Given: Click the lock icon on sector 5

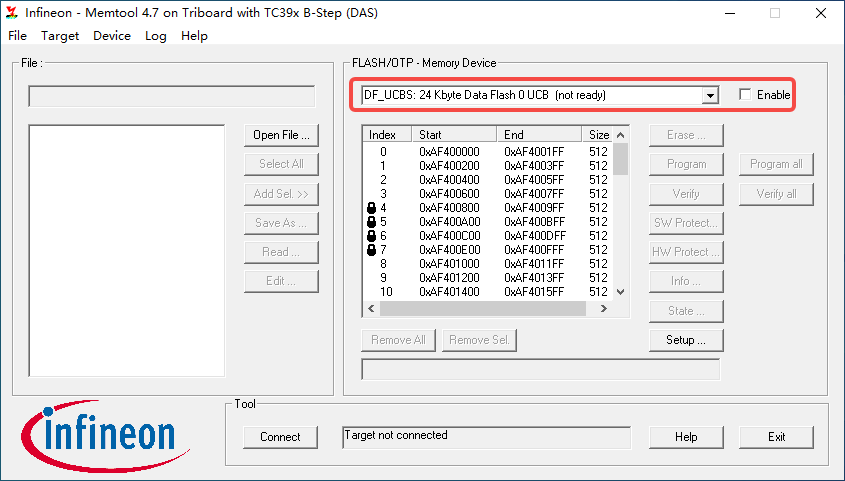Looking at the screenshot, I should point(371,222).
